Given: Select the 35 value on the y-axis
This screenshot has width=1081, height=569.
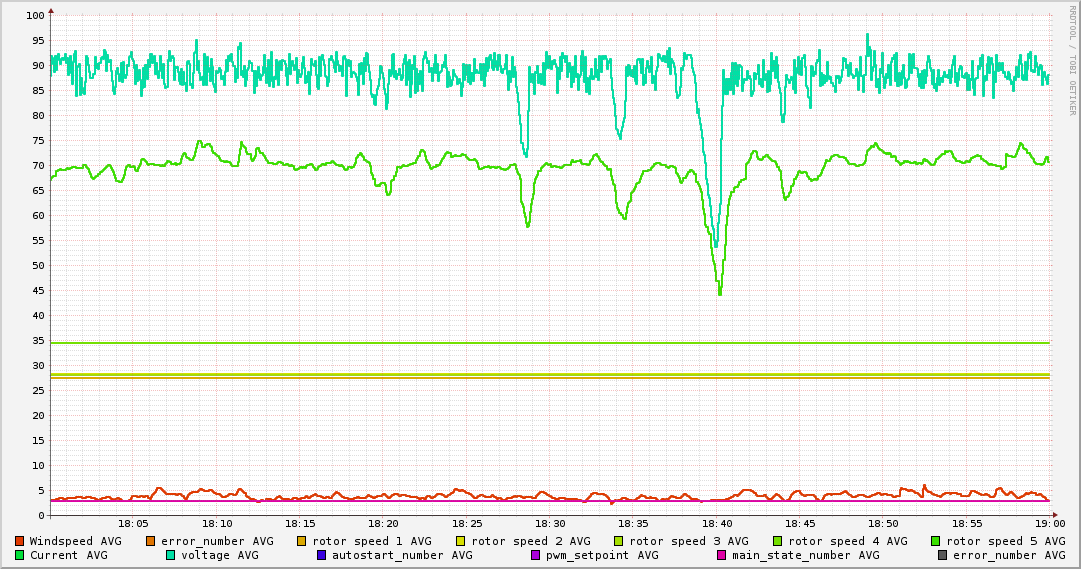Looking at the screenshot, I should [38, 341].
